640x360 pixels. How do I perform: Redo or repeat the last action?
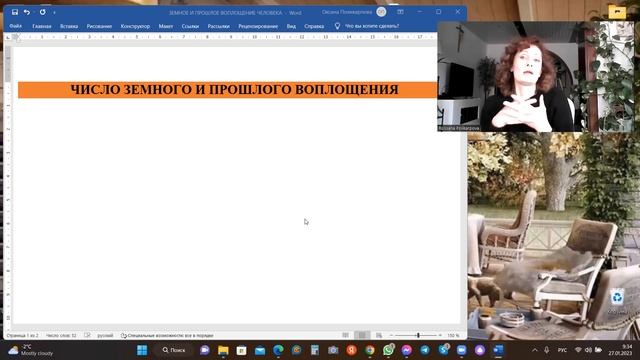click(x=42, y=12)
